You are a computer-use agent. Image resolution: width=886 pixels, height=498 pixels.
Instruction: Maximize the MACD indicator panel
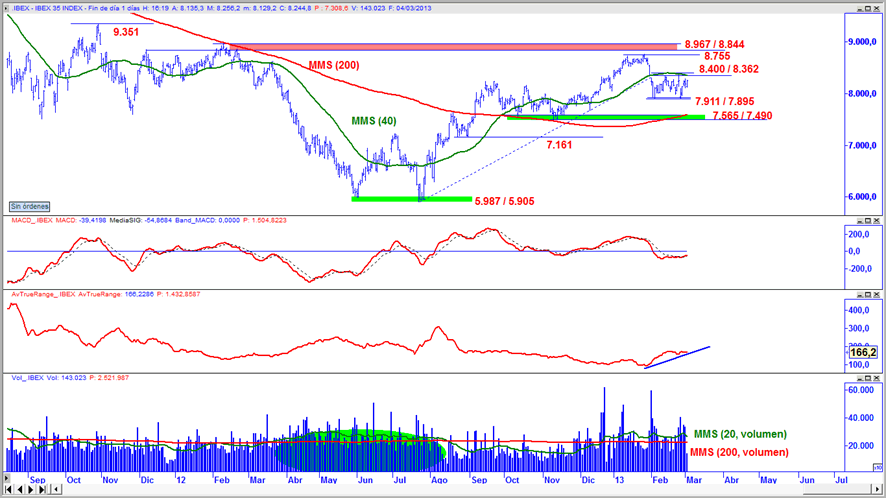pyautogui.click(x=868, y=220)
